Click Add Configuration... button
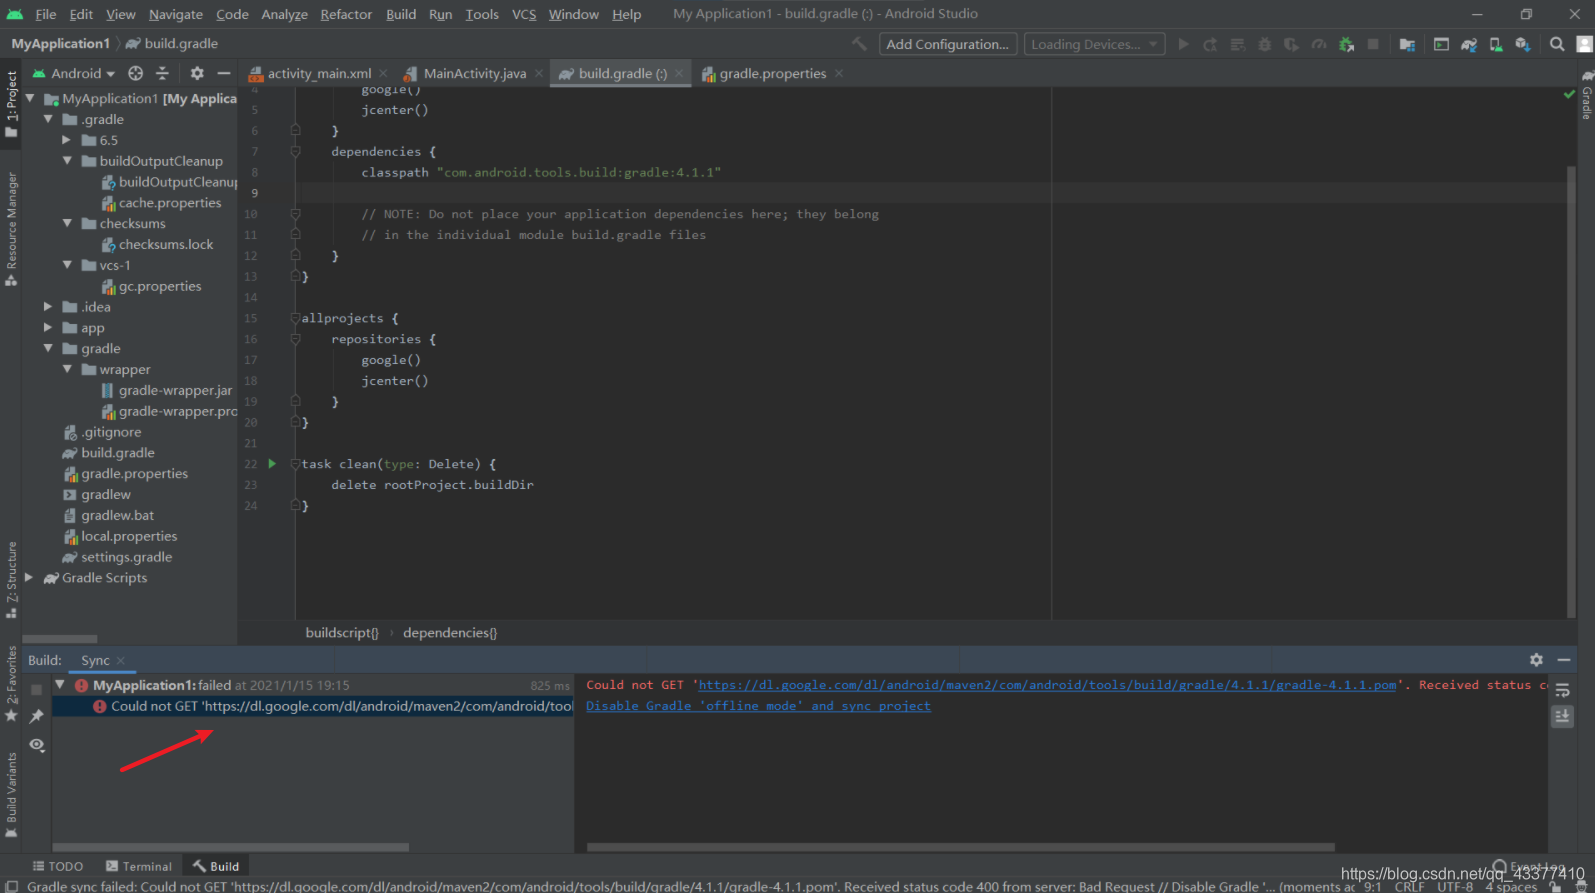 [947, 44]
